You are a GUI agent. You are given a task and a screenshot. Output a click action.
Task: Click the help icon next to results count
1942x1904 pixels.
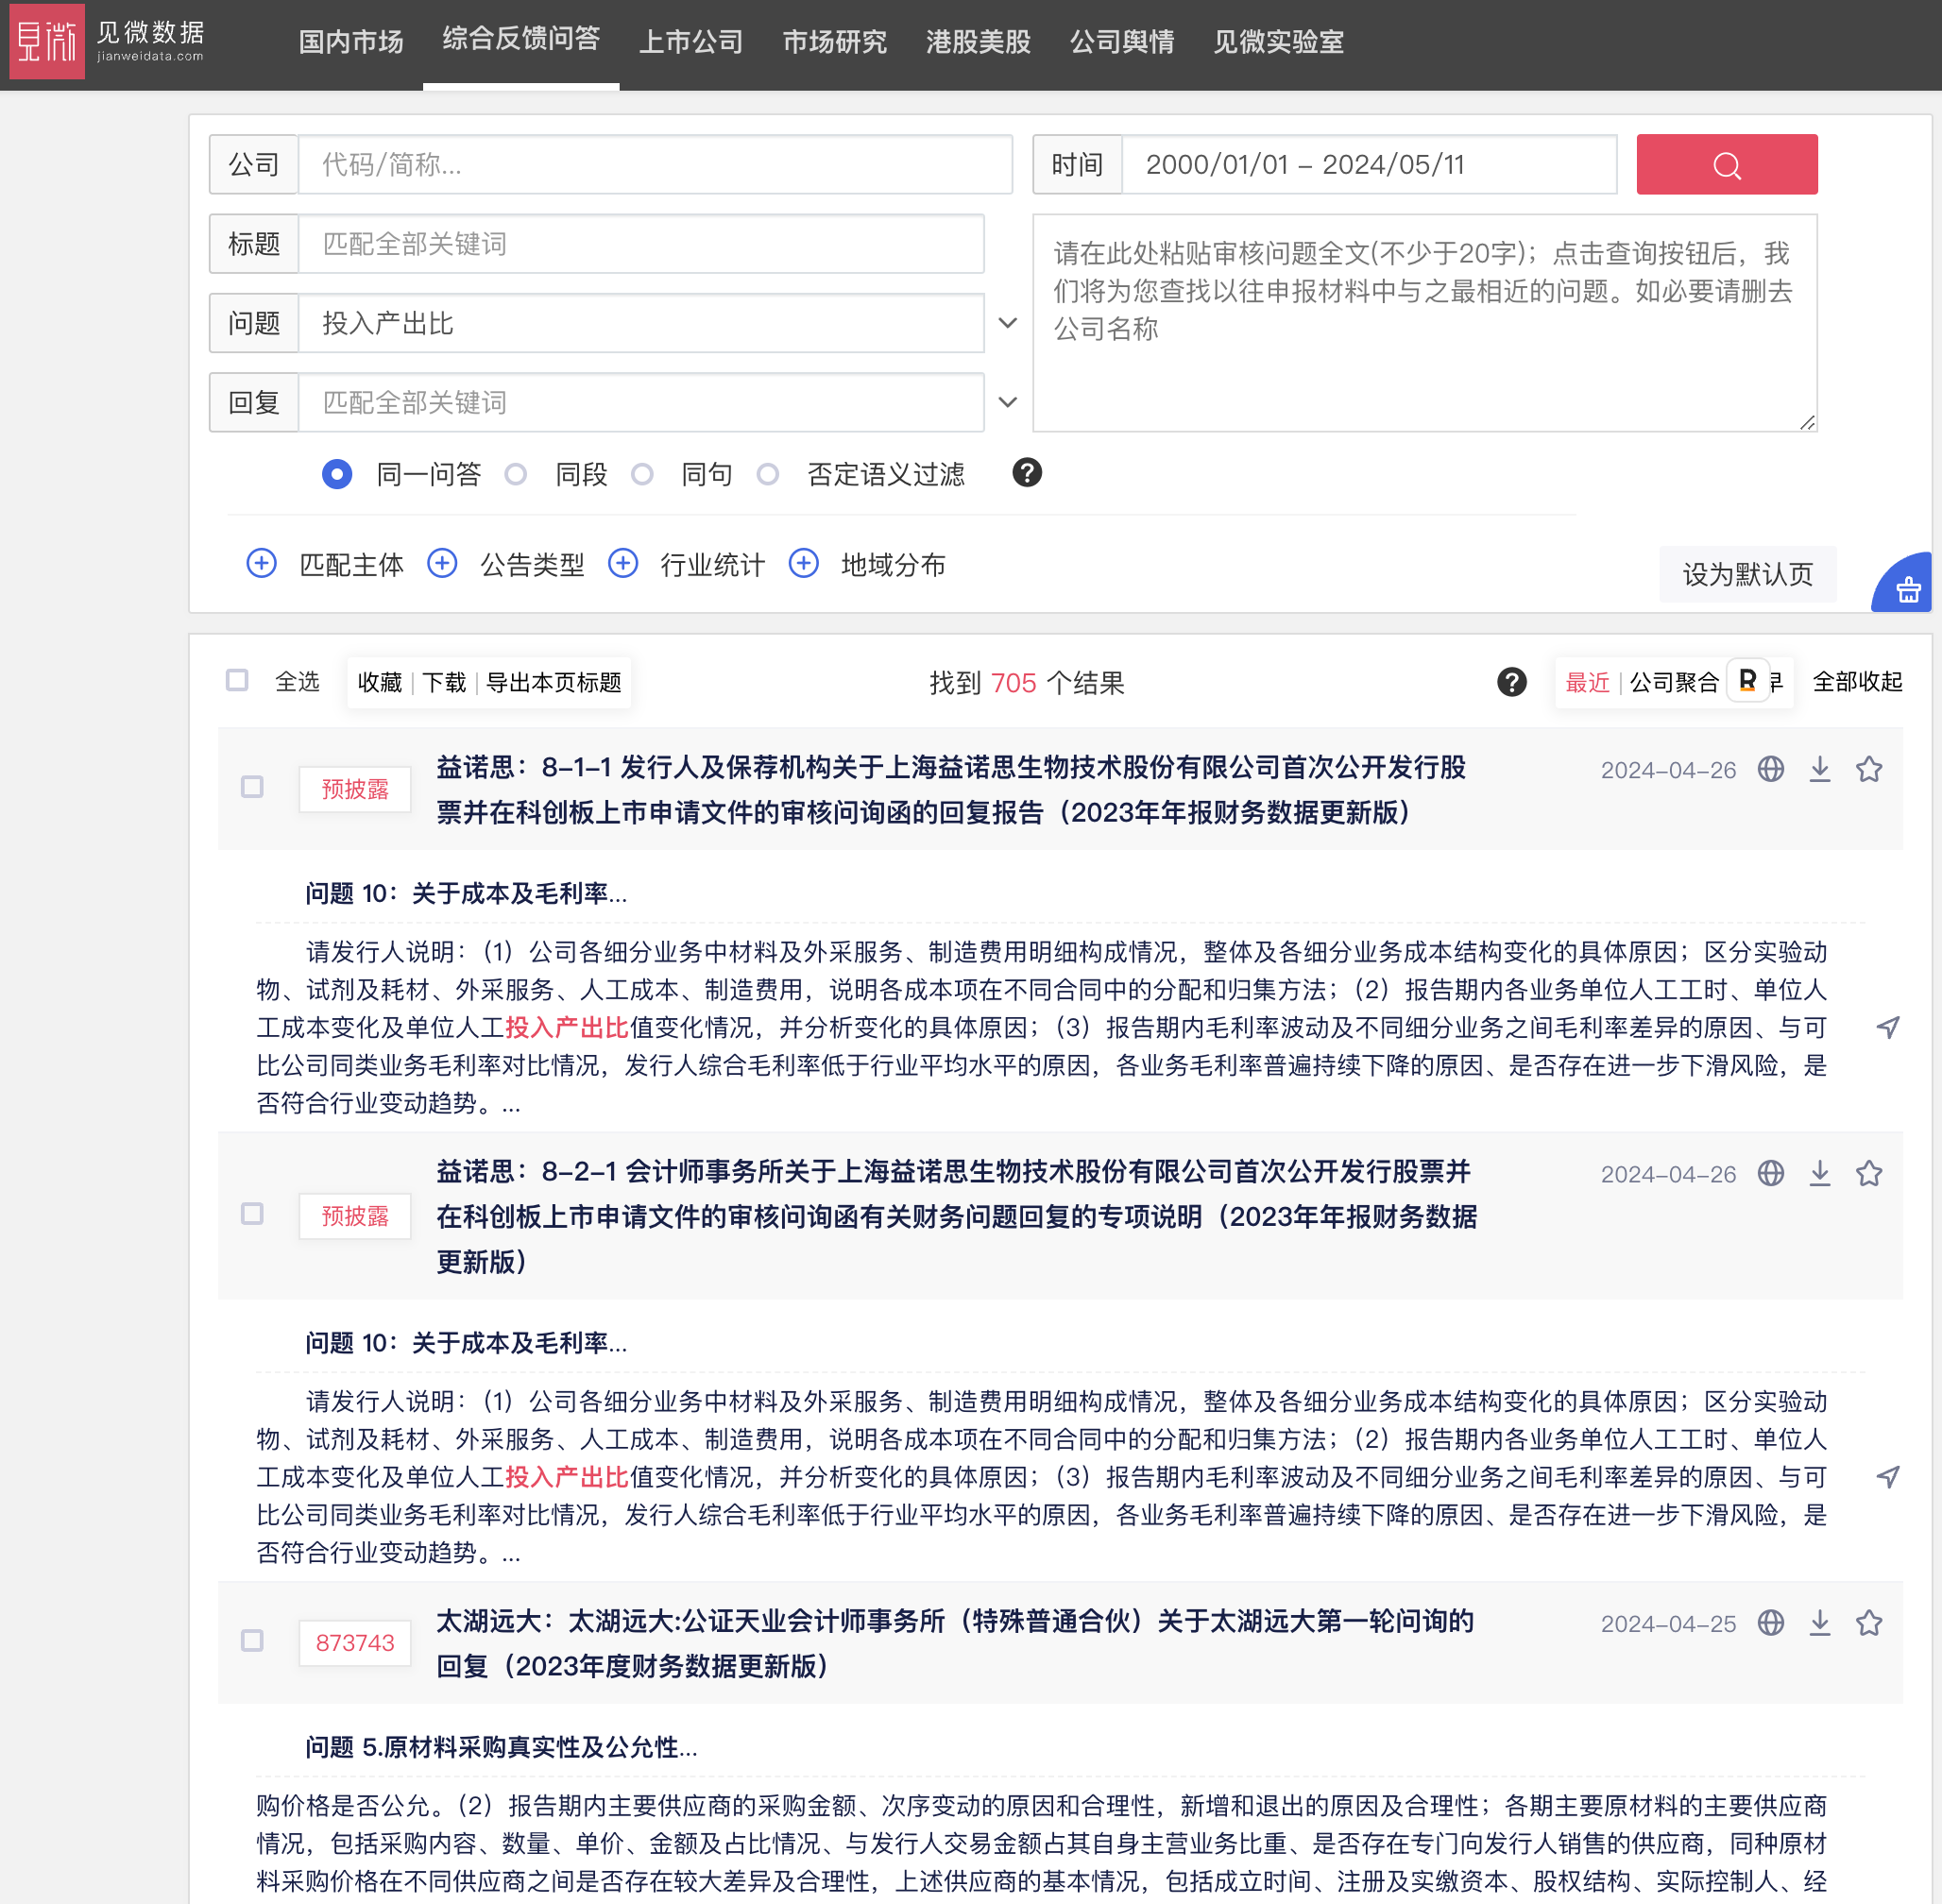click(x=1511, y=682)
